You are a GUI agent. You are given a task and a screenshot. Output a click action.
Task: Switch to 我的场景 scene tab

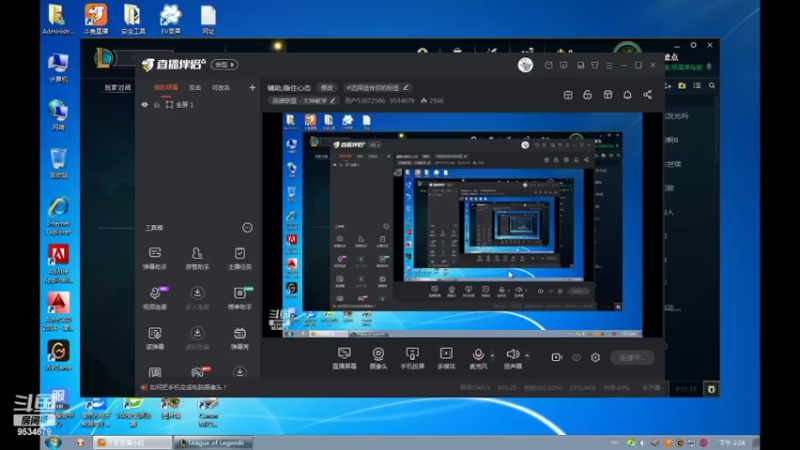[166, 88]
